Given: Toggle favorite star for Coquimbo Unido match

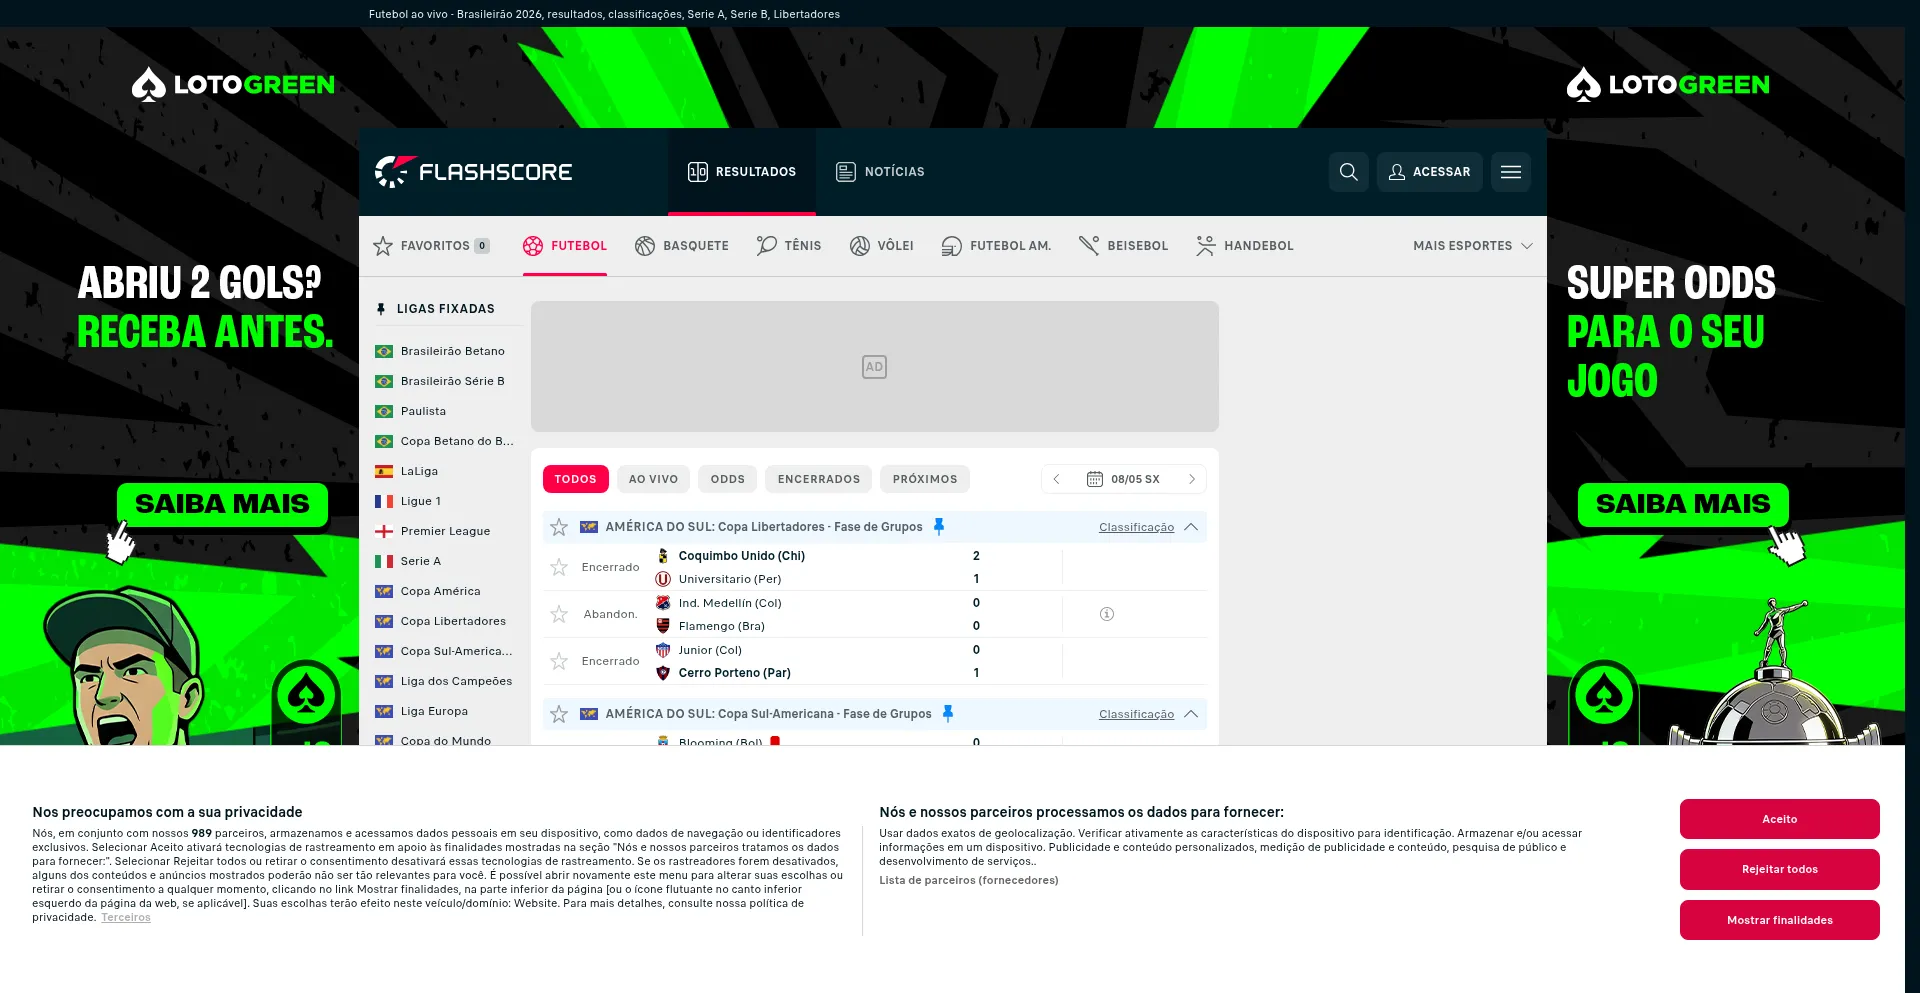Looking at the screenshot, I should coord(559,567).
